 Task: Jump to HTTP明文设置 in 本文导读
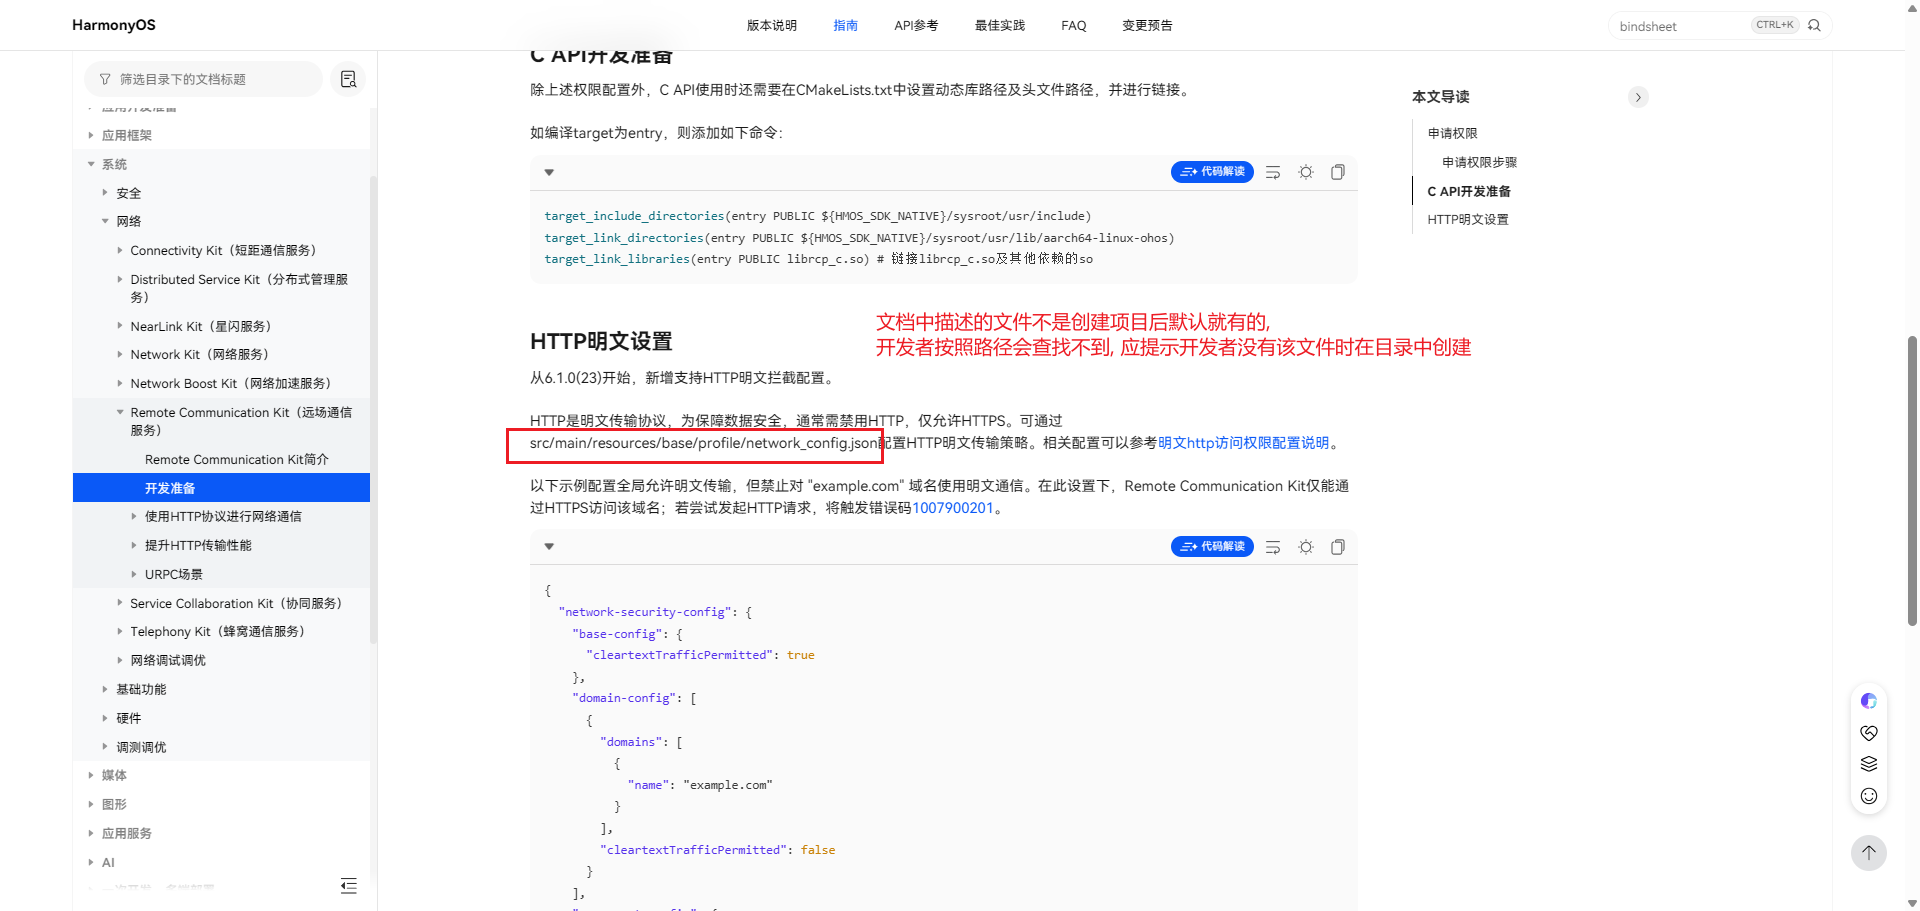(x=1467, y=219)
